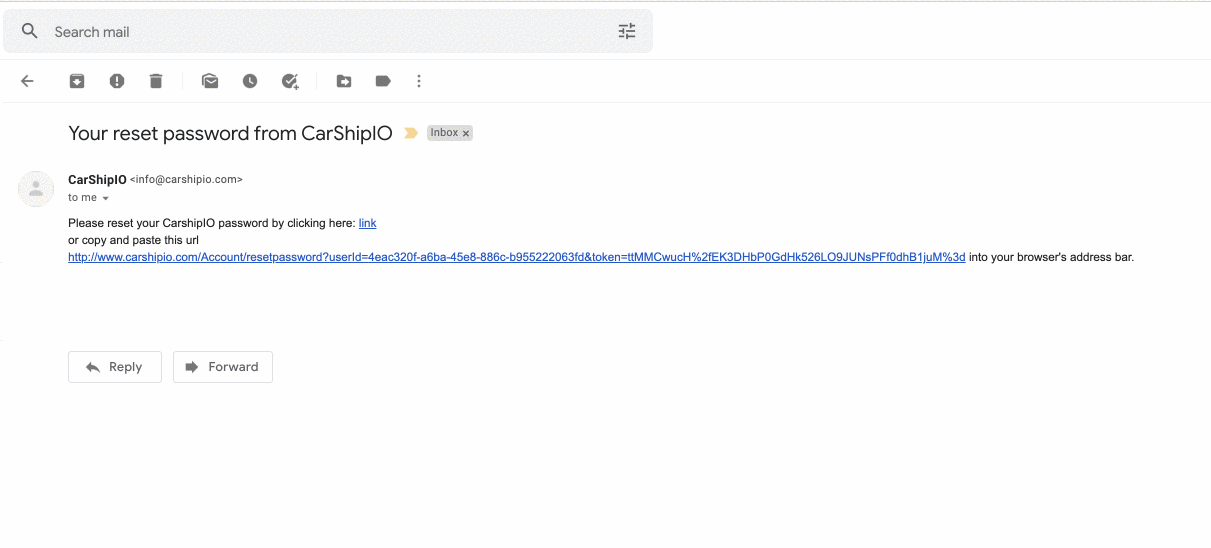Archive this email
Screen dimensions: 1211x548
tap(77, 81)
